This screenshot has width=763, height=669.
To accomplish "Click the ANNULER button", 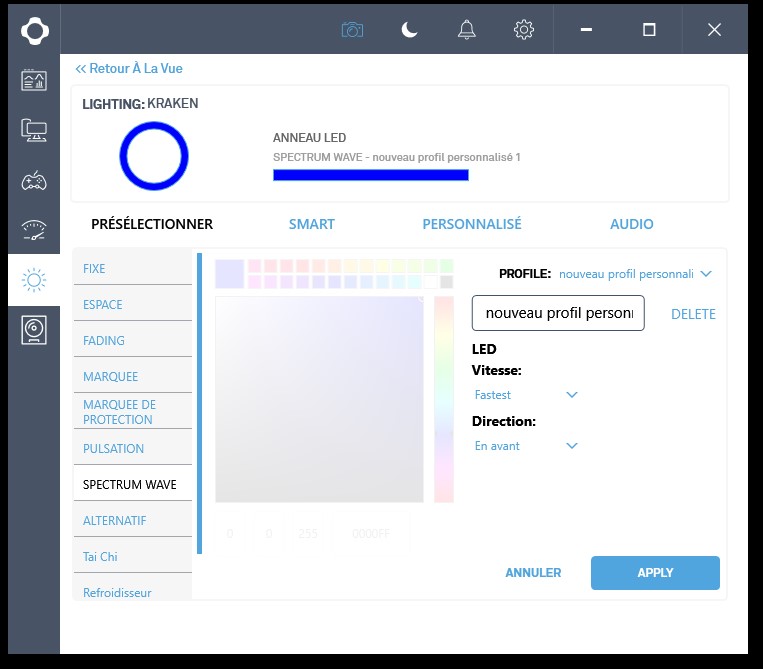I will click(533, 573).
